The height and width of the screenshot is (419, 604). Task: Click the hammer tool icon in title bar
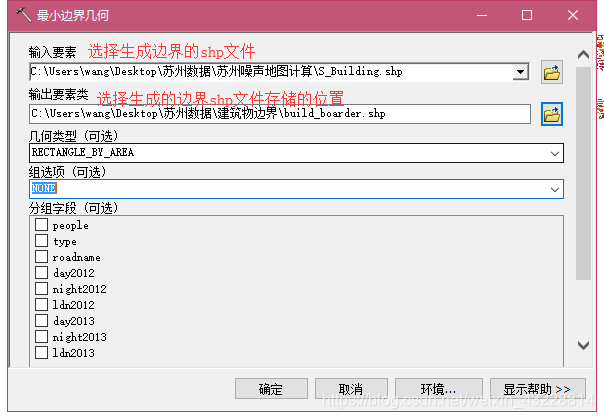click(23, 15)
